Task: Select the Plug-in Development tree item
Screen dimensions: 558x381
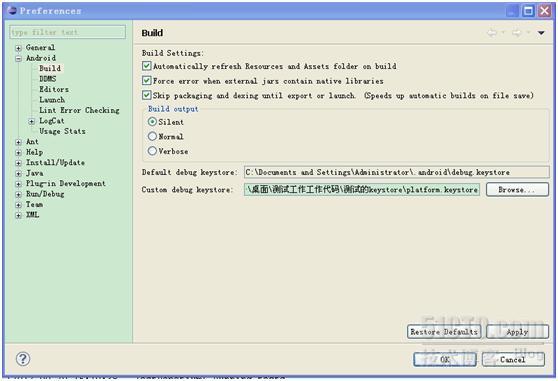Action: click(x=65, y=184)
